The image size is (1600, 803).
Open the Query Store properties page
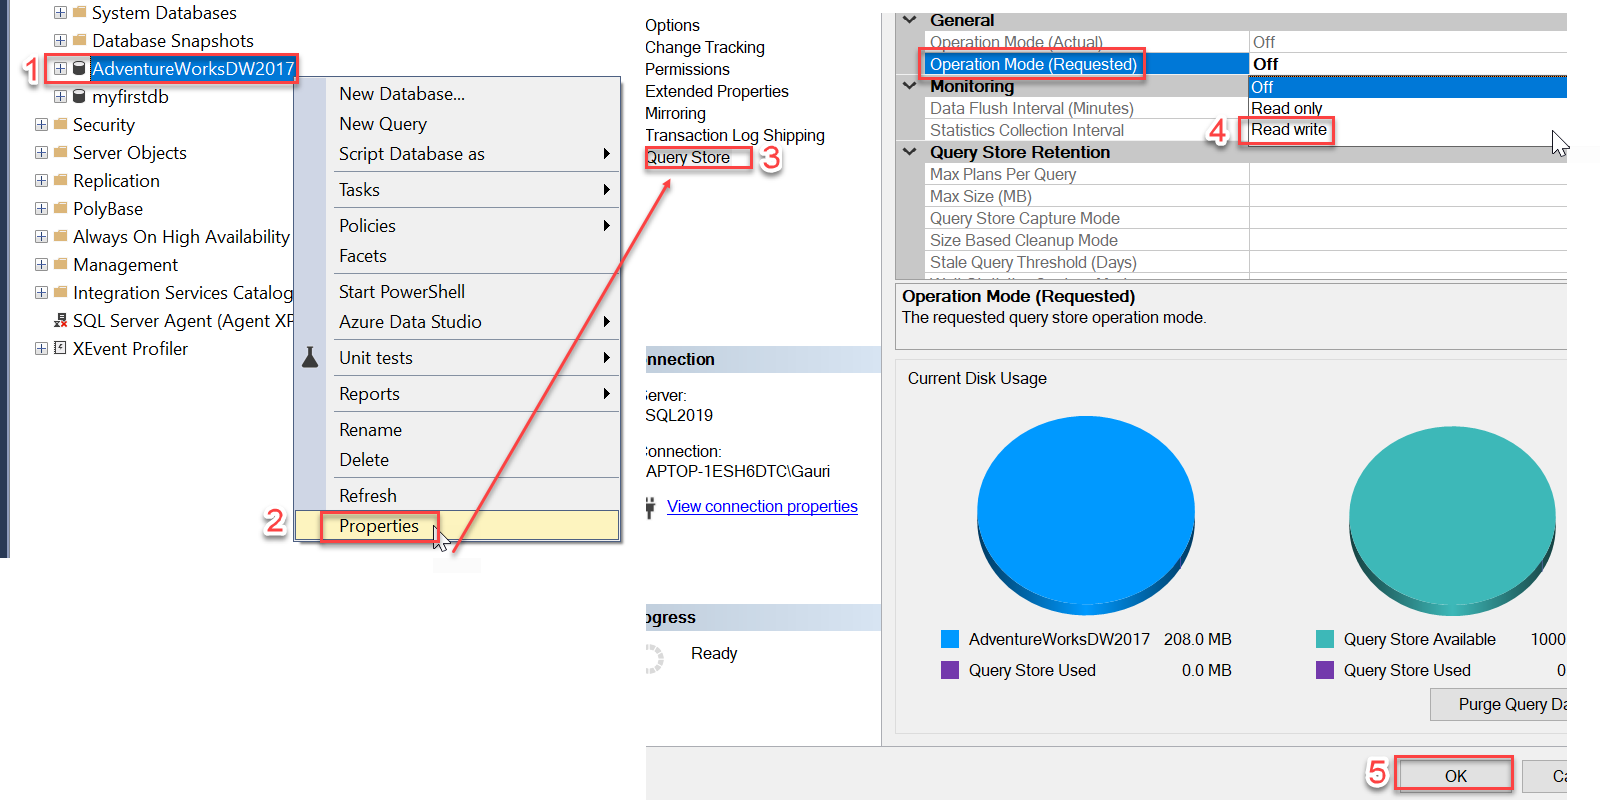[x=688, y=157]
